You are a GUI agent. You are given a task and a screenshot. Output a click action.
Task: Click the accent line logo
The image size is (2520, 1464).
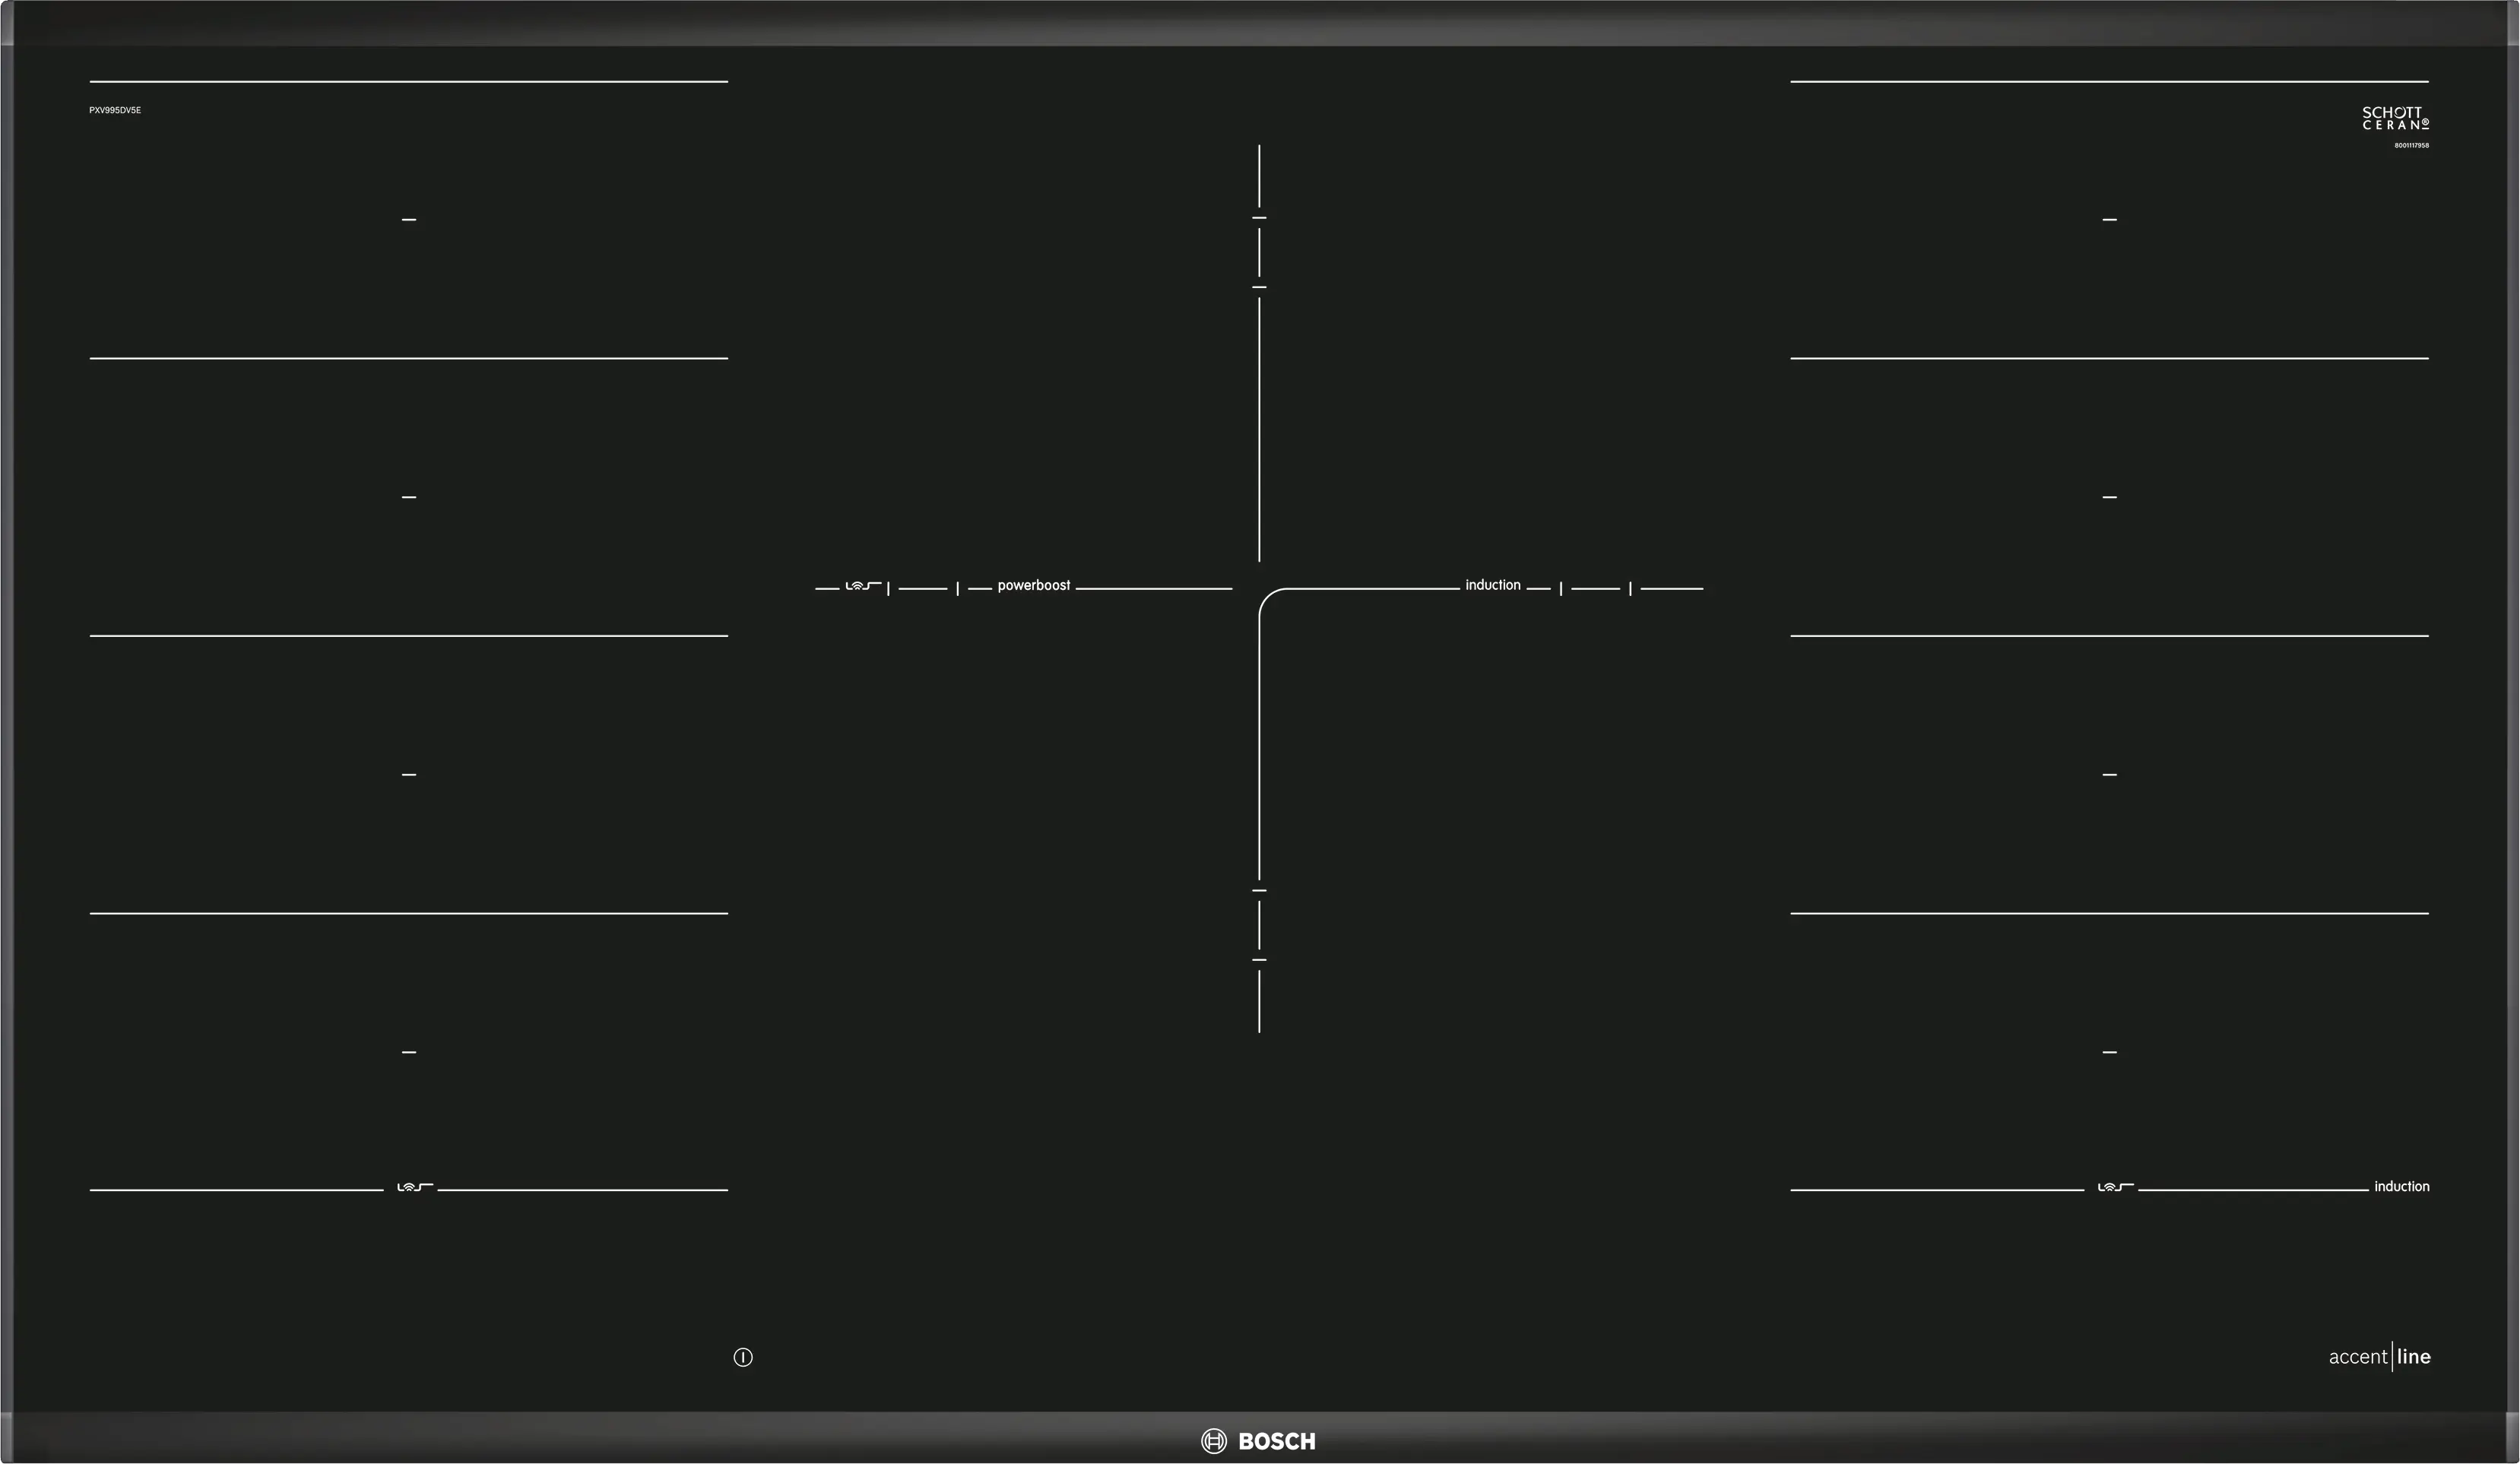[2379, 1357]
